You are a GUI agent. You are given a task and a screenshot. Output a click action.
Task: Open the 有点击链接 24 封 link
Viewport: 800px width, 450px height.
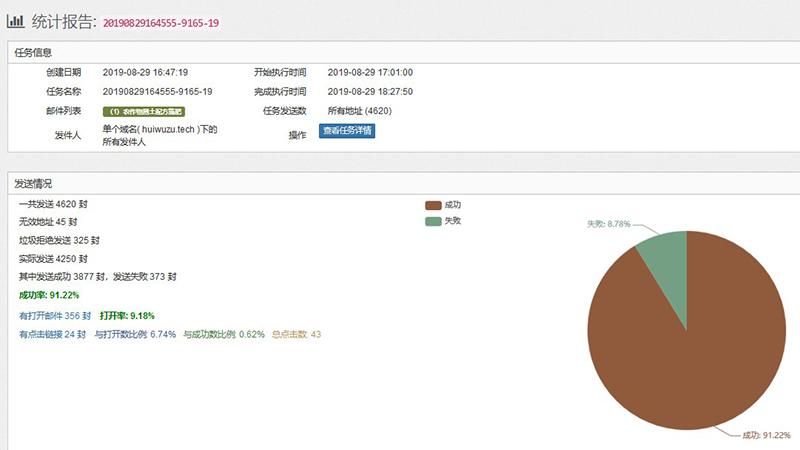pyautogui.click(x=53, y=334)
